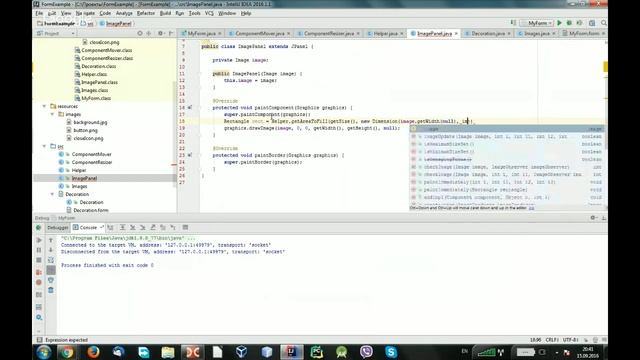Switch to the MyForm.java editor tab
This screenshot has width=640, height=360.
point(201,33)
